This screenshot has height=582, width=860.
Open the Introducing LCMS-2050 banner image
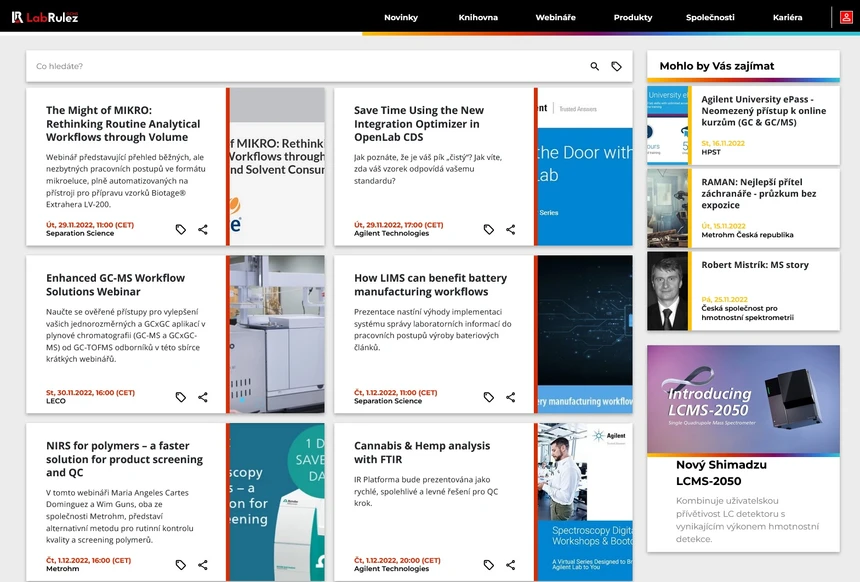(x=743, y=400)
